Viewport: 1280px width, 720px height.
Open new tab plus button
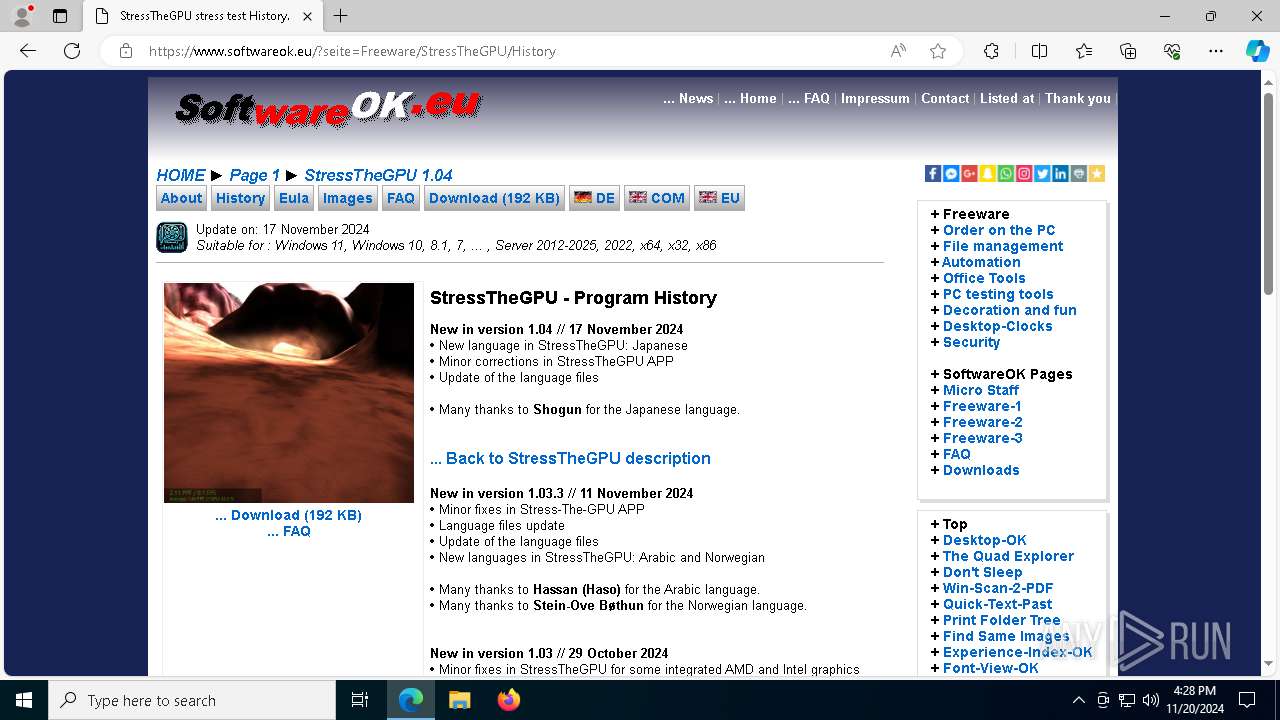tap(341, 16)
